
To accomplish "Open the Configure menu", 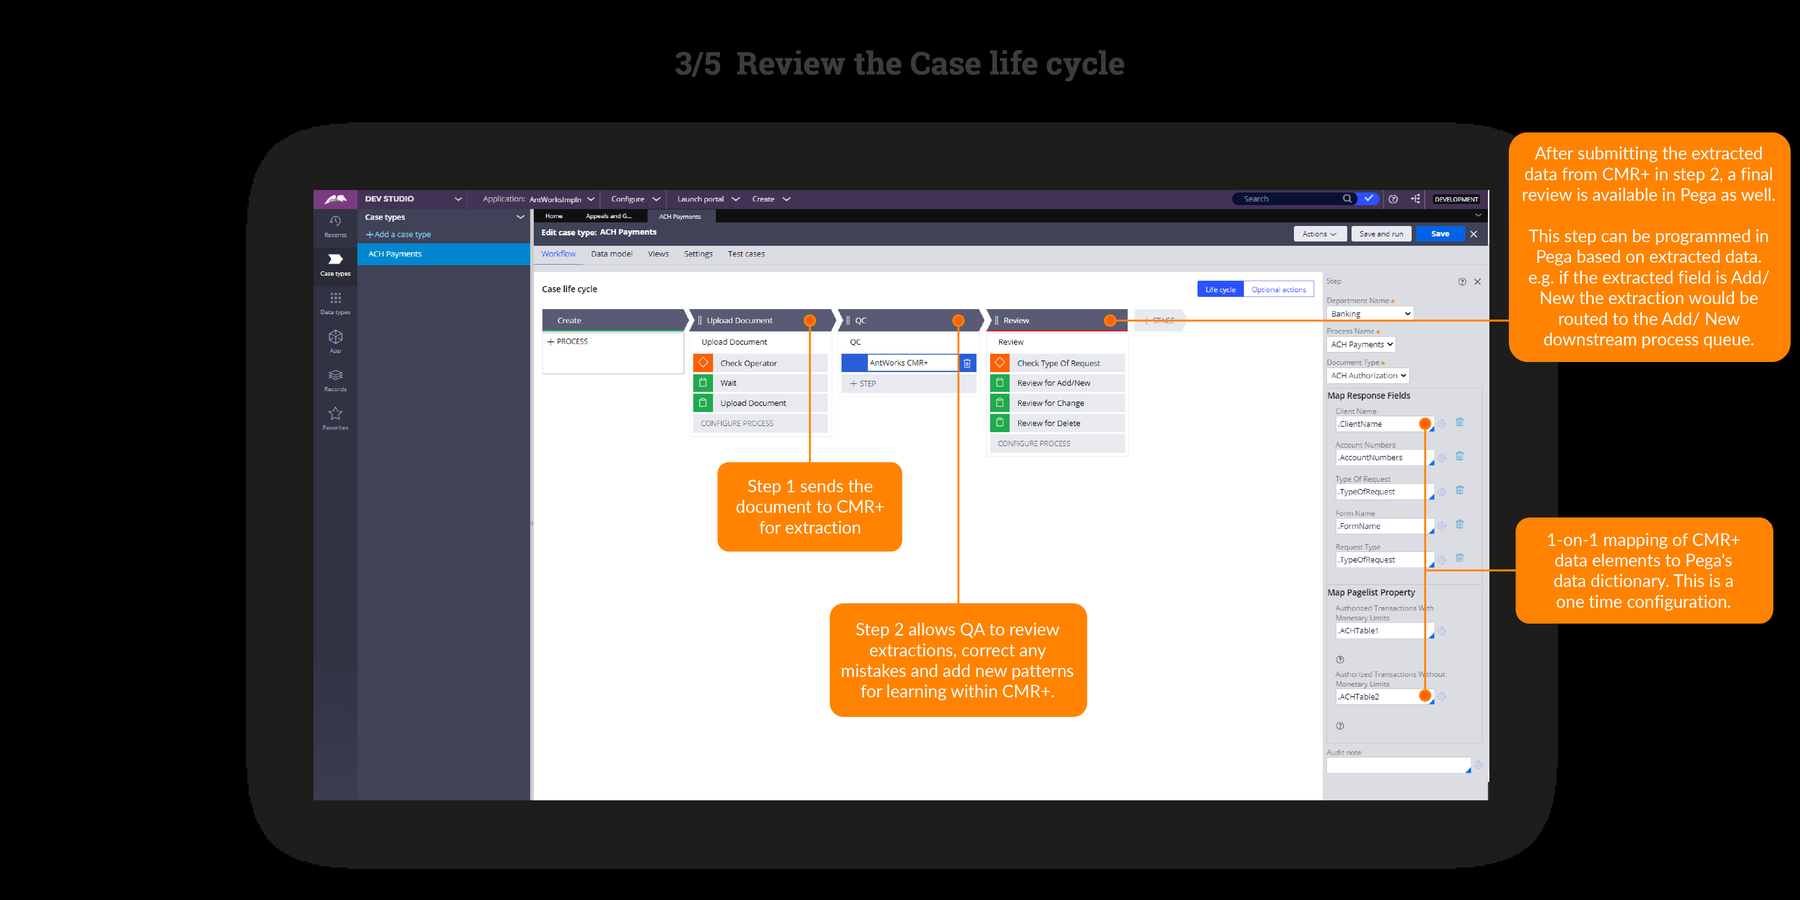I will (635, 199).
